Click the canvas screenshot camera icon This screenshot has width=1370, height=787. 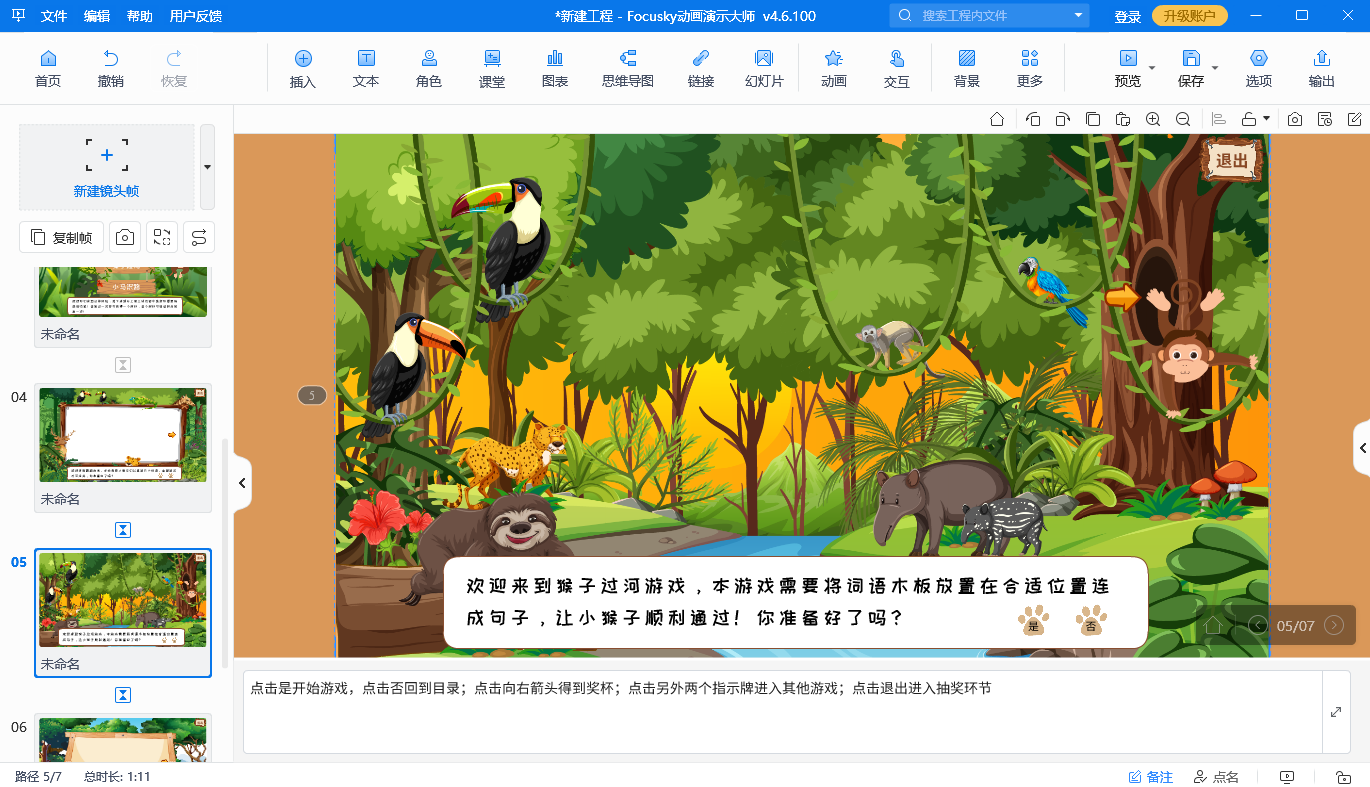1295,119
